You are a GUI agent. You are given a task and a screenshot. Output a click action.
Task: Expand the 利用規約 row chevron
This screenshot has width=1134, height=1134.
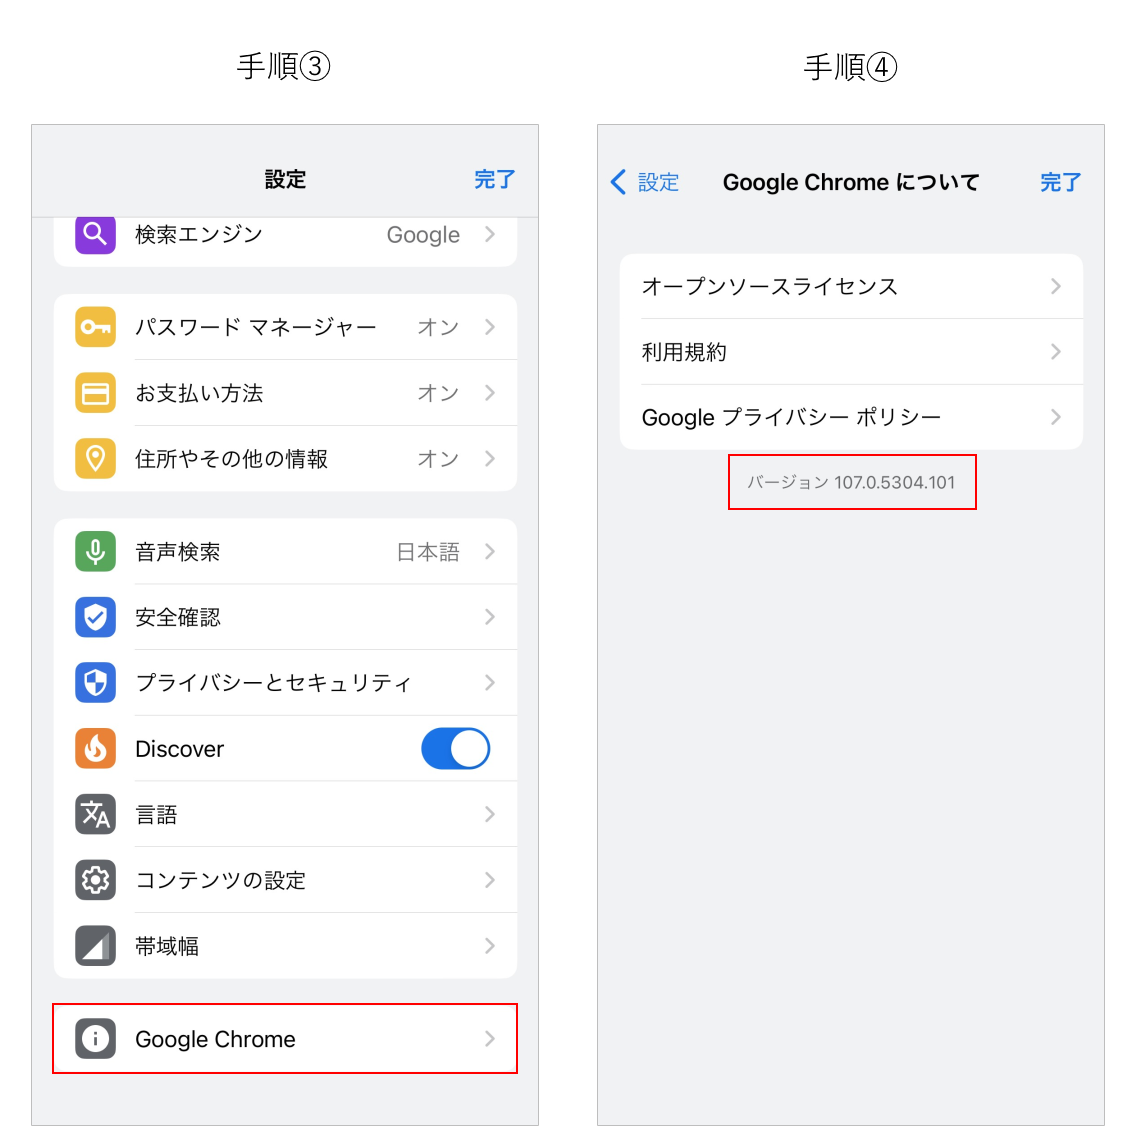(x=1056, y=351)
